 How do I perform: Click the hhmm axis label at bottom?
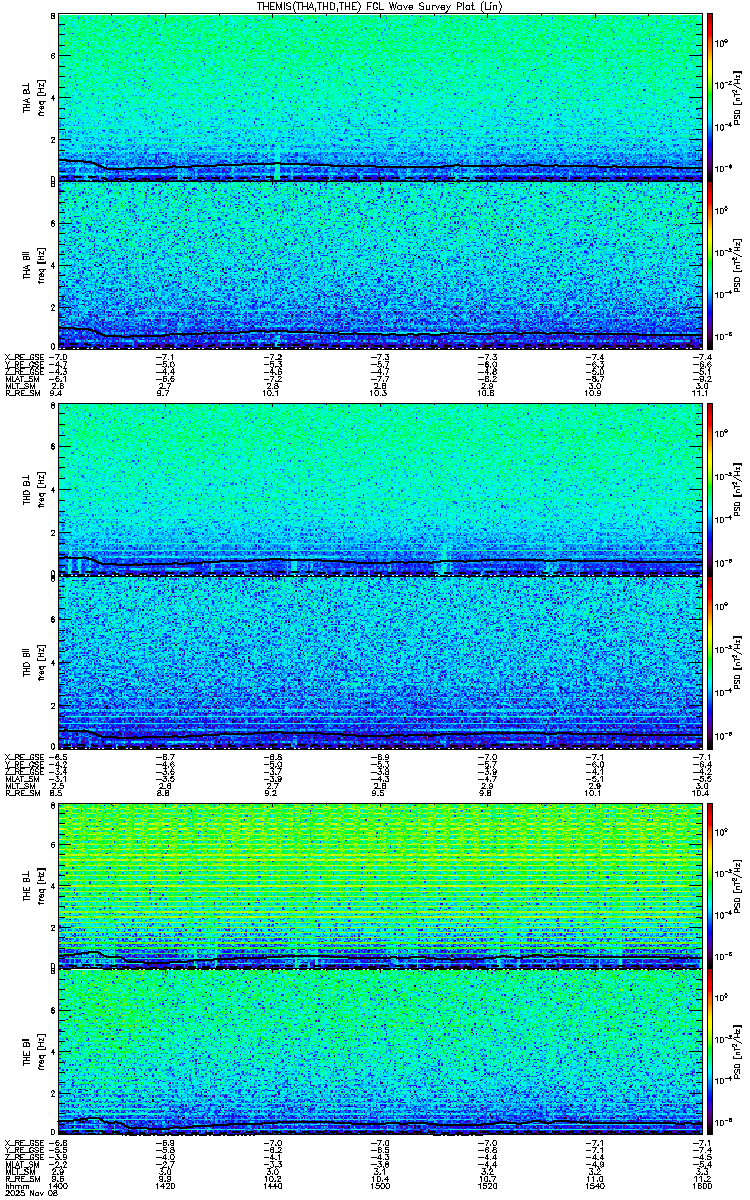click(15, 1186)
